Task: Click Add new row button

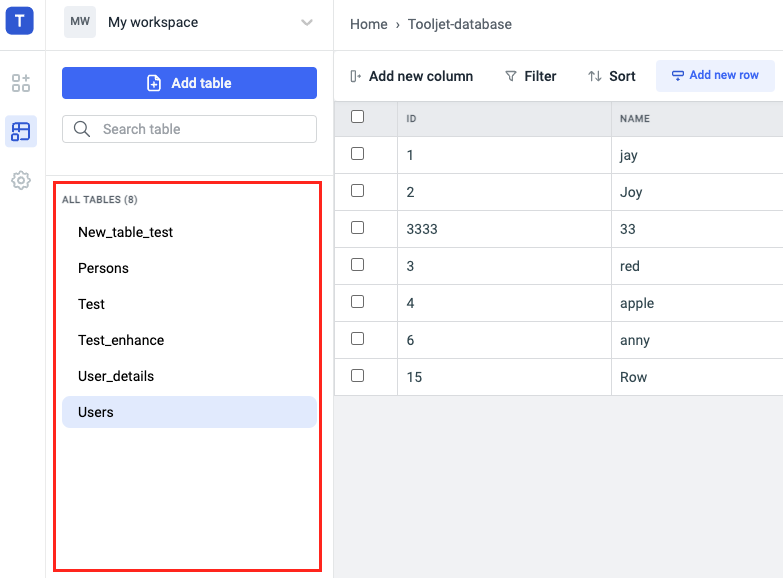Action: coord(715,76)
